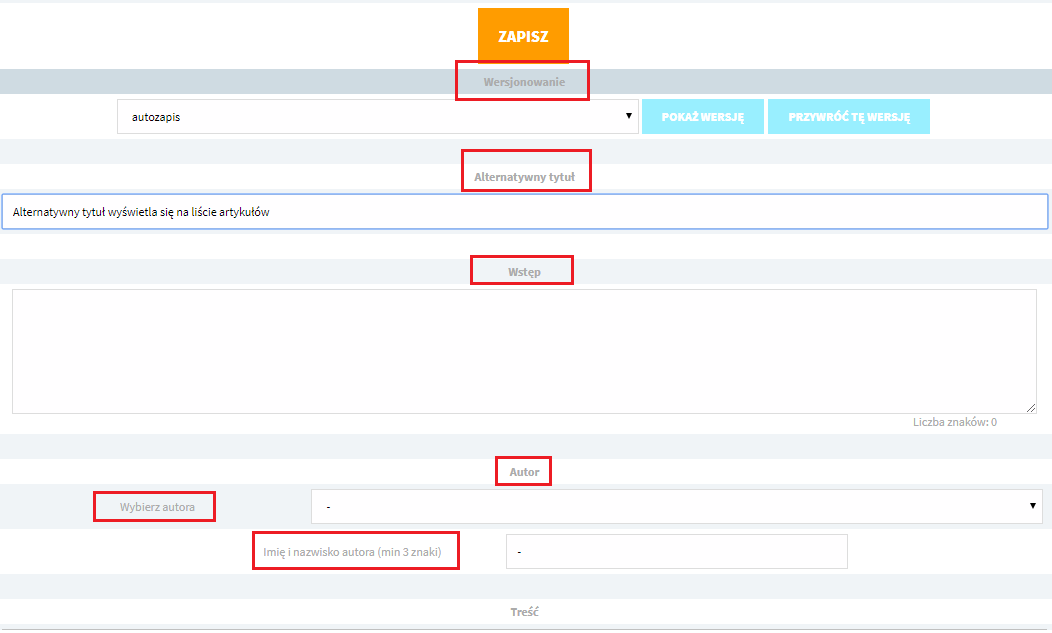Open the Wybierz autora dropdown

[676, 507]
